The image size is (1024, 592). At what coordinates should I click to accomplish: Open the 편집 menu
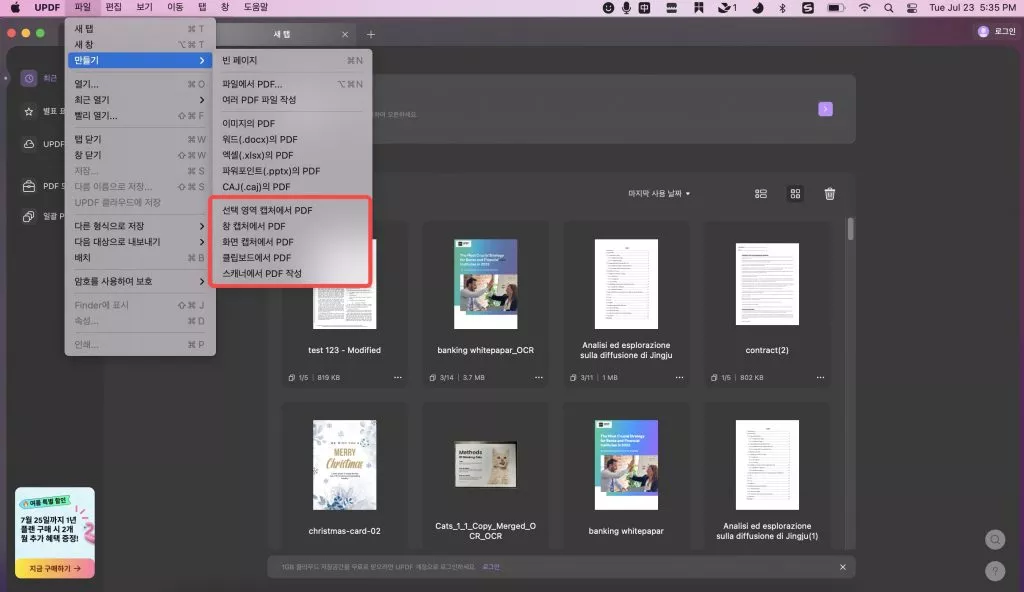[114, 7]
